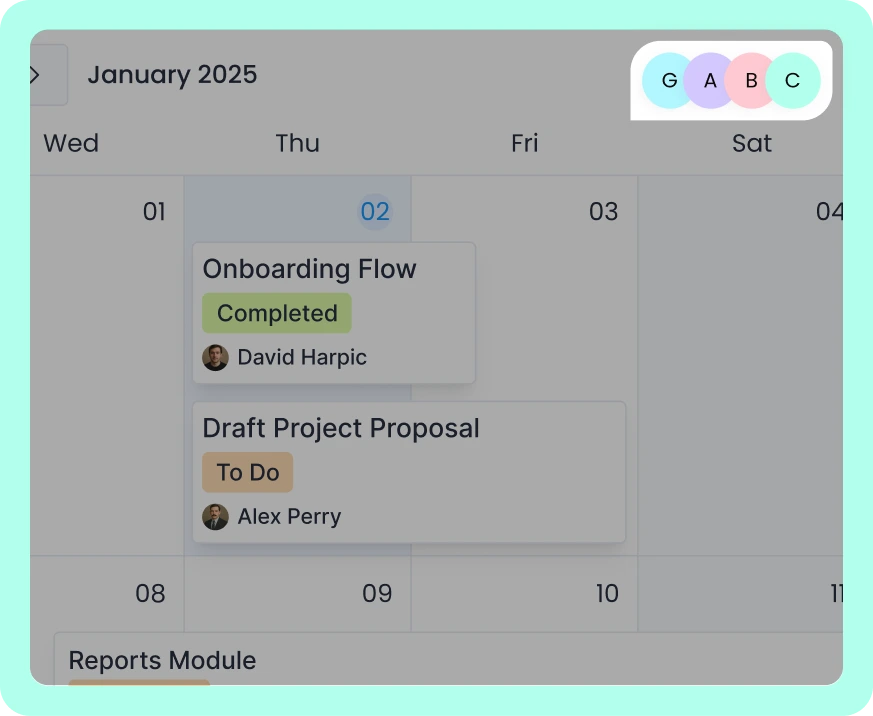Open the Reports Module task card
This screenshot has width=873, height=716.
(448, 659)
